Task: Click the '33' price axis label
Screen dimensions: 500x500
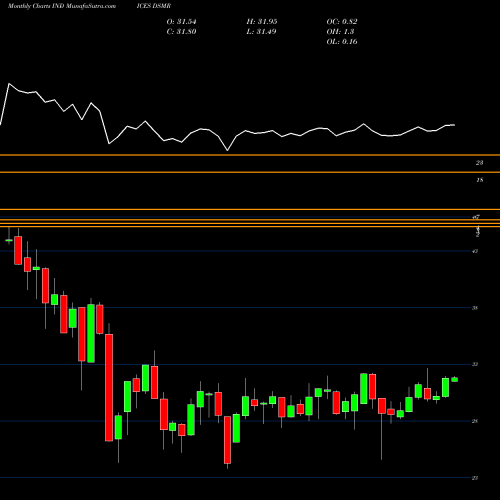Action: tap(475, 364)
